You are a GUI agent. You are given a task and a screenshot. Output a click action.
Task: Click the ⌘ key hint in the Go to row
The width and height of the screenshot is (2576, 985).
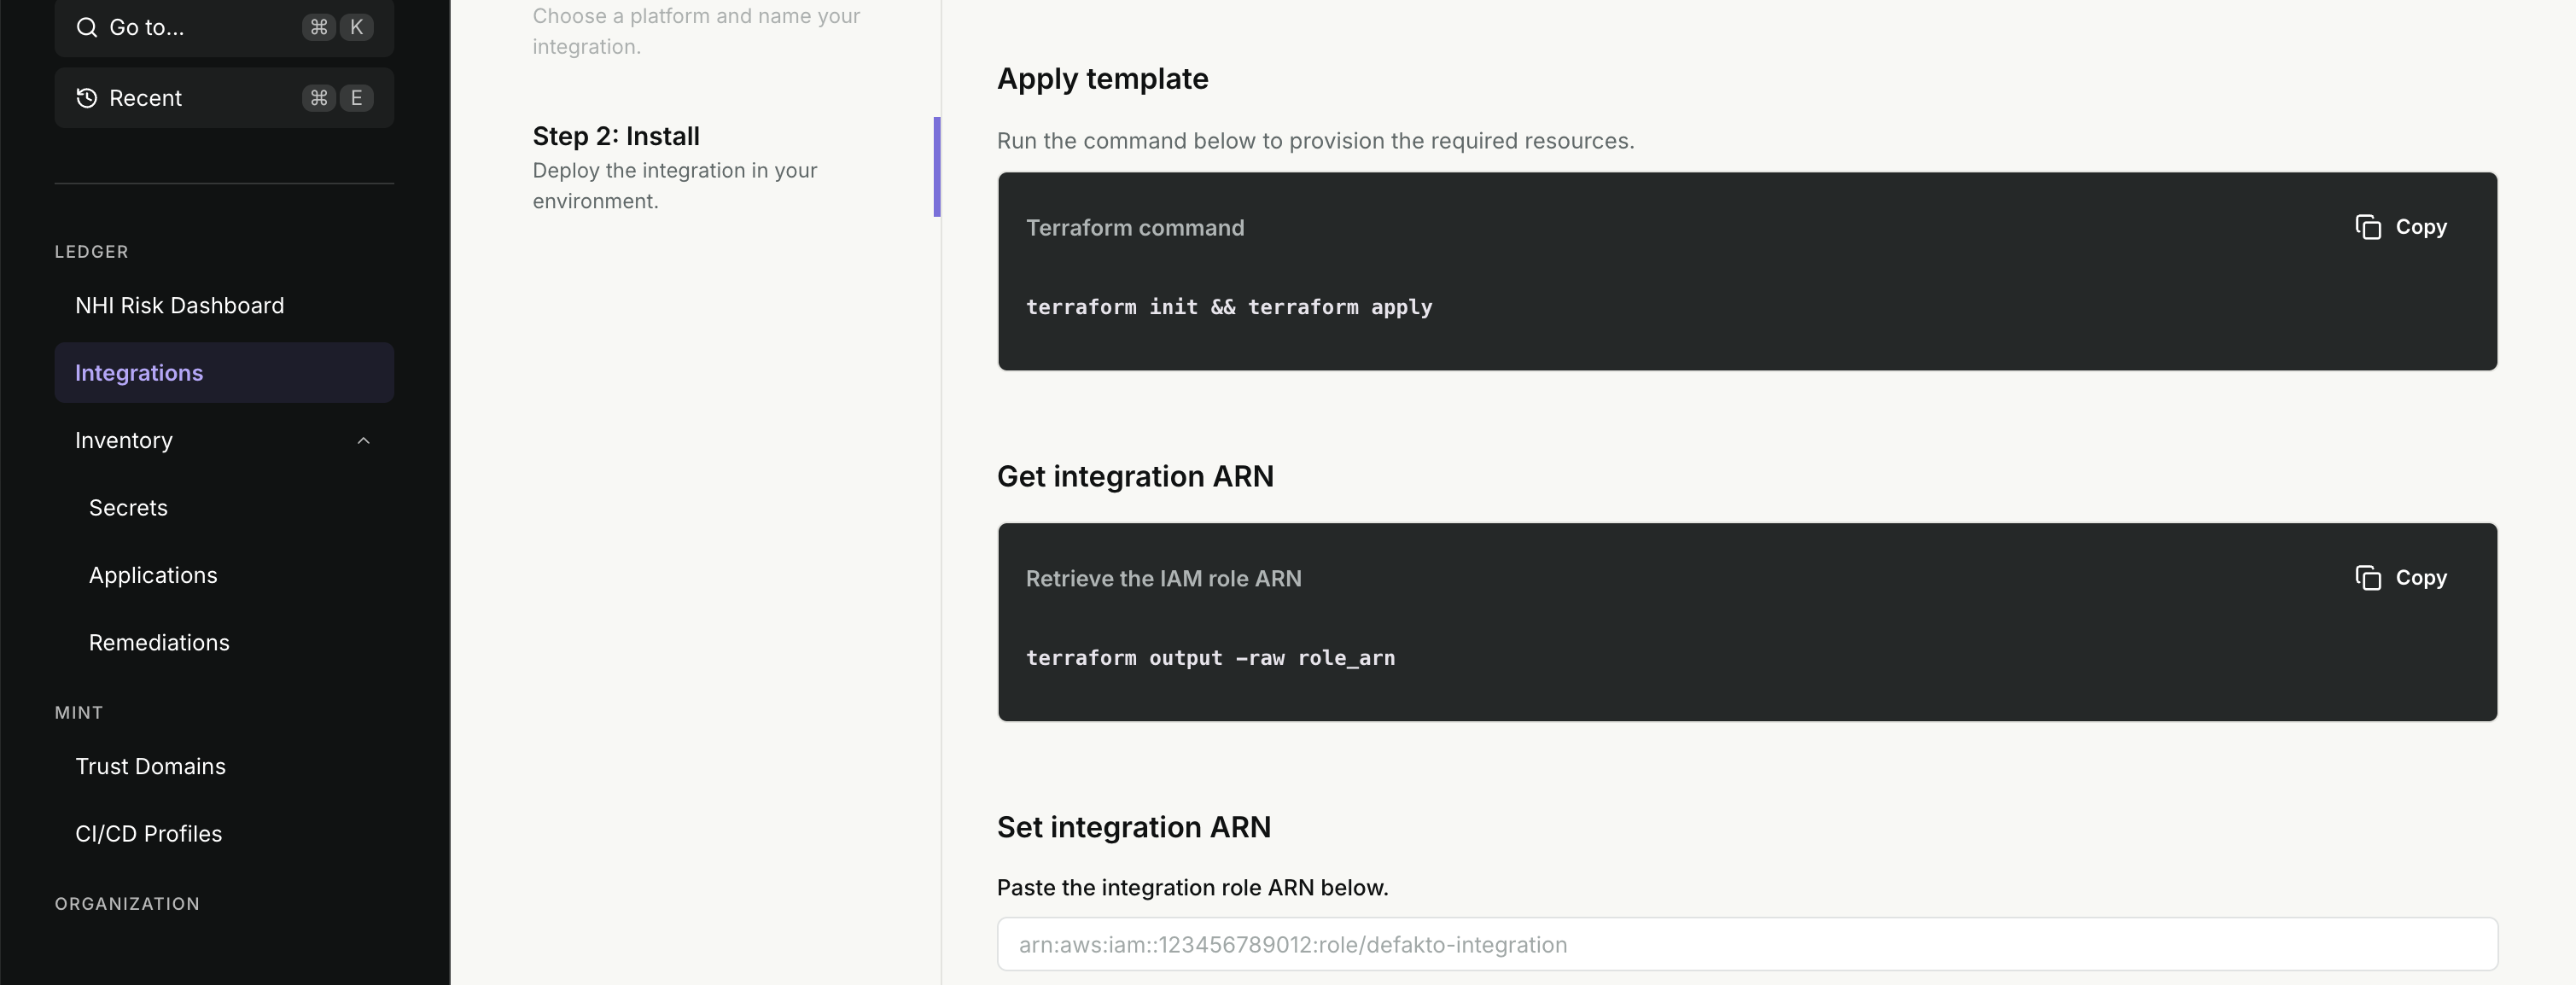pyautogui.click(x=318, y=27)
